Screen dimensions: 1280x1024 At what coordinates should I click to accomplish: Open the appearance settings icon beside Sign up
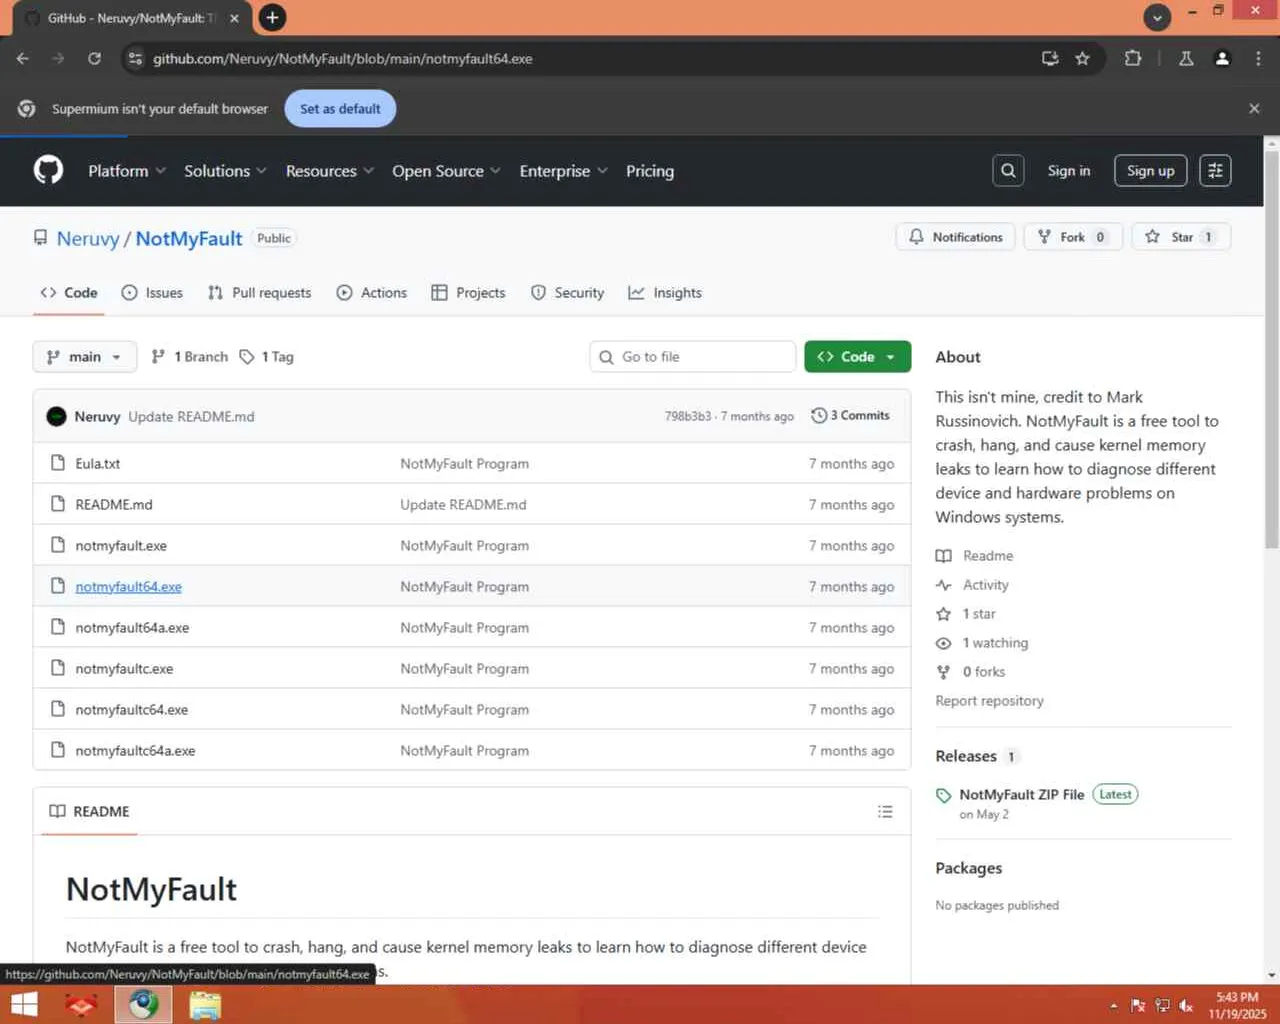1215,171
